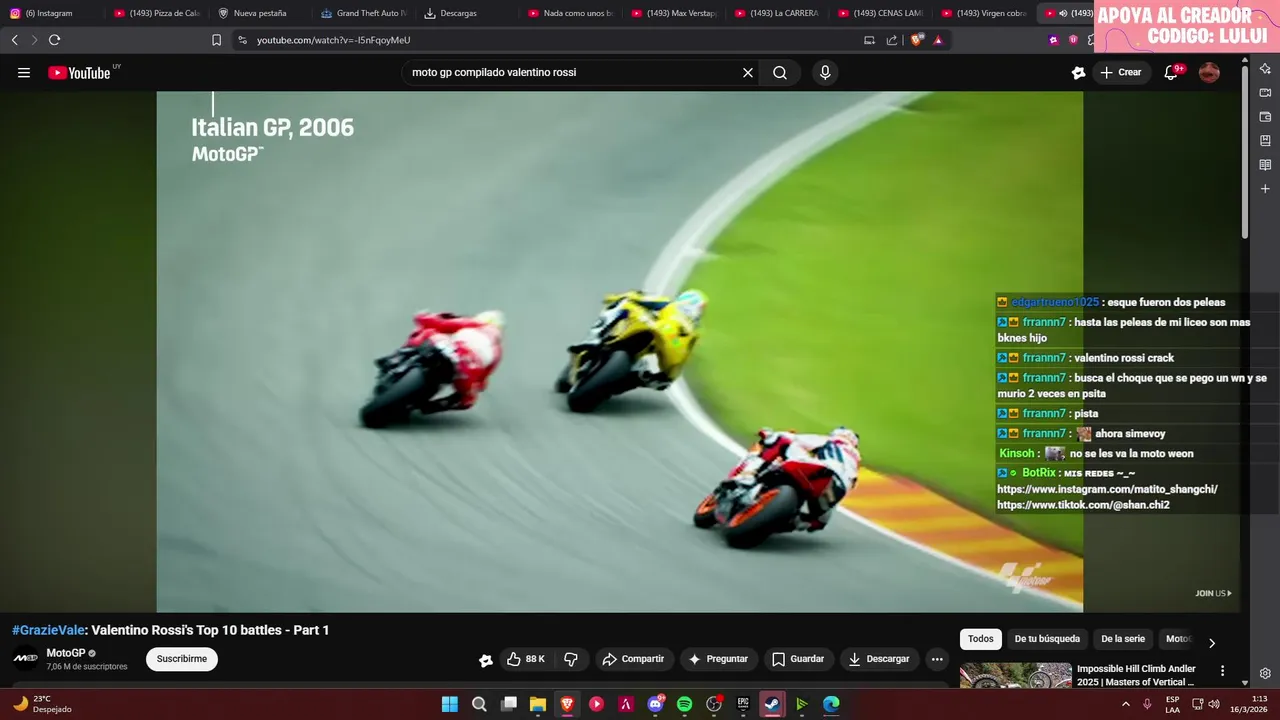Open the account avatar menu
This screenshot has height=720, width=1280.
click(x=1209, y=72)
